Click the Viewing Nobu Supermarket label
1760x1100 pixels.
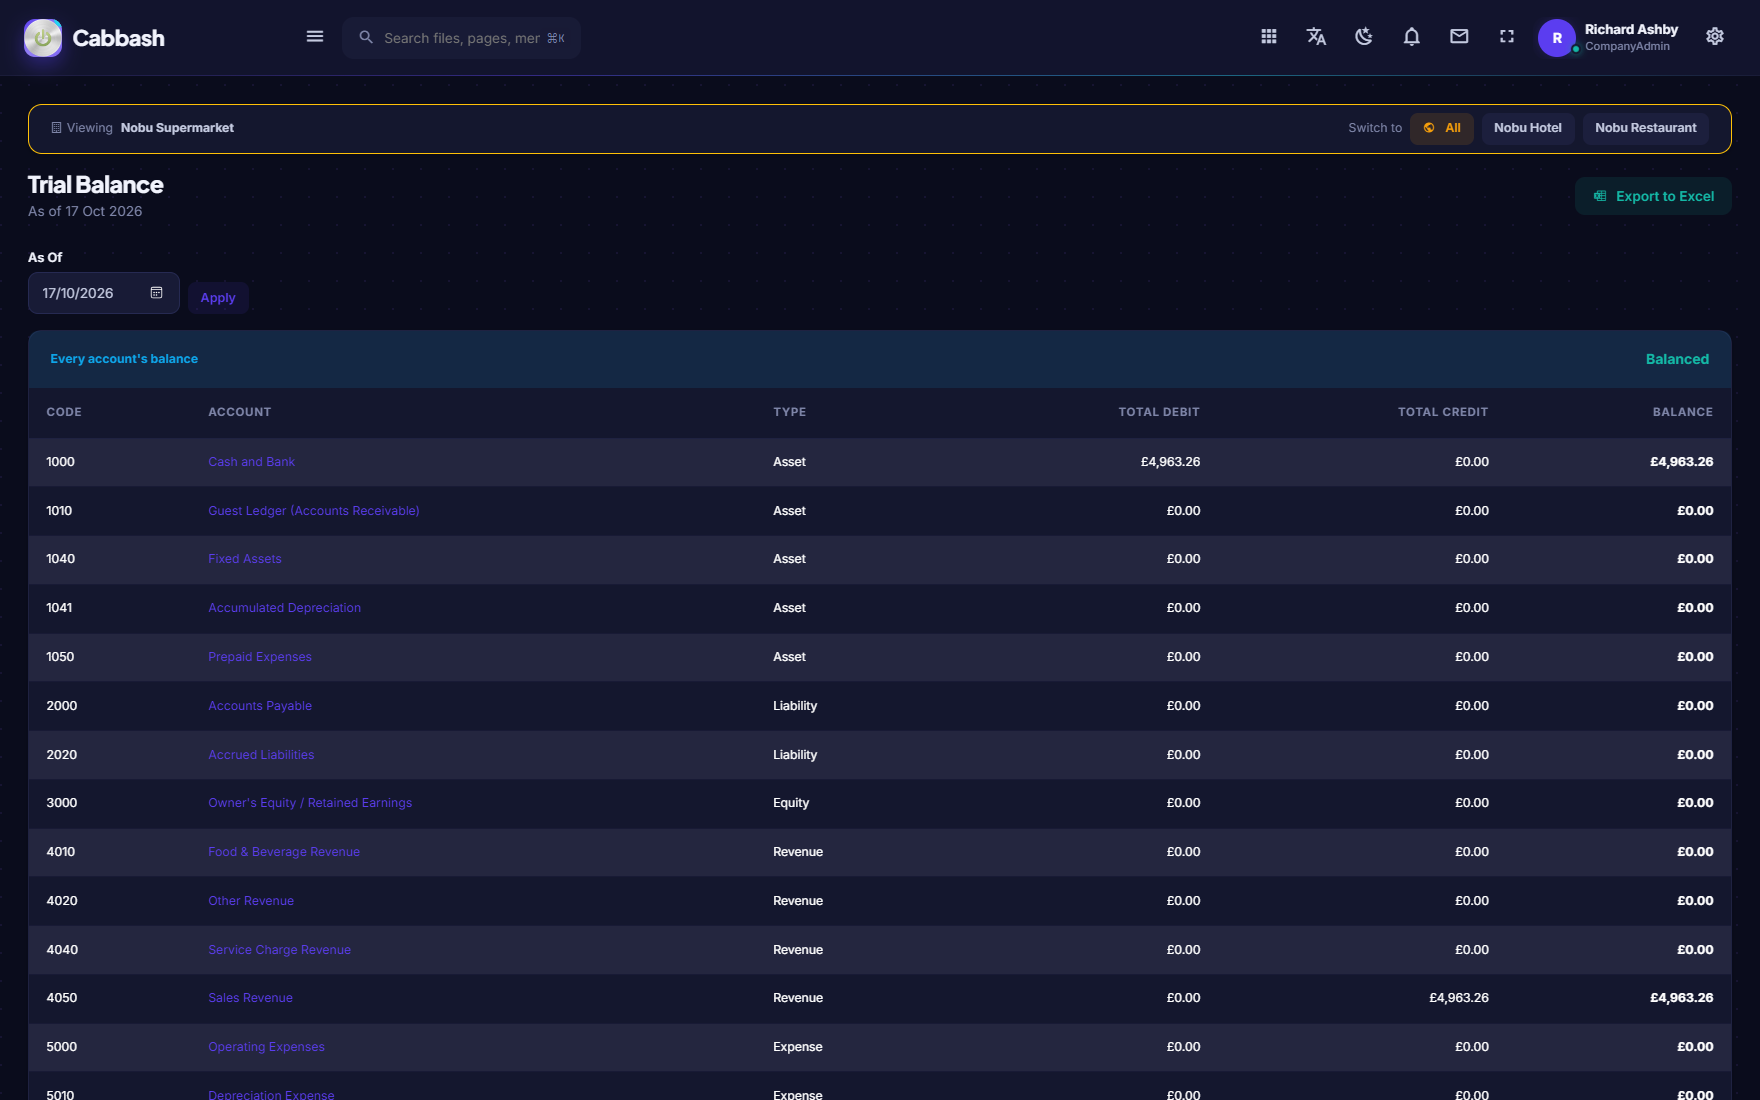coord(142,128)
